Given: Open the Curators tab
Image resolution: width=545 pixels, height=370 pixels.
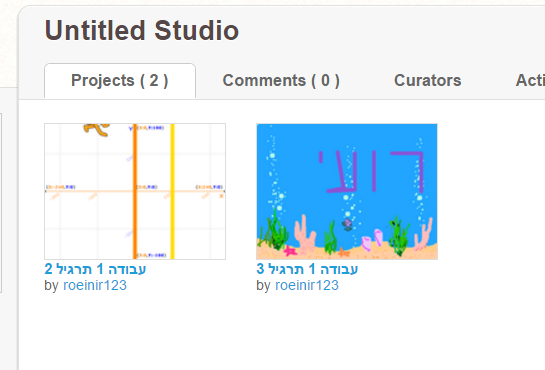Looking at the screenshot, I should point(428,81).
